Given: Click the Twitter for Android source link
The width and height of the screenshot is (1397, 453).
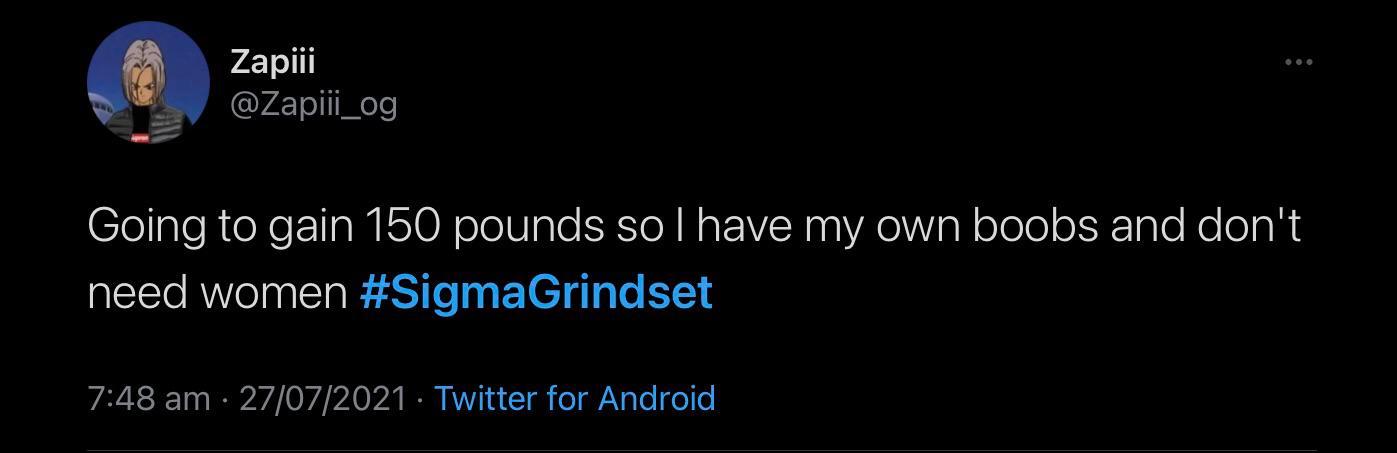Looking at the screenshot, I should pos(575,398).
